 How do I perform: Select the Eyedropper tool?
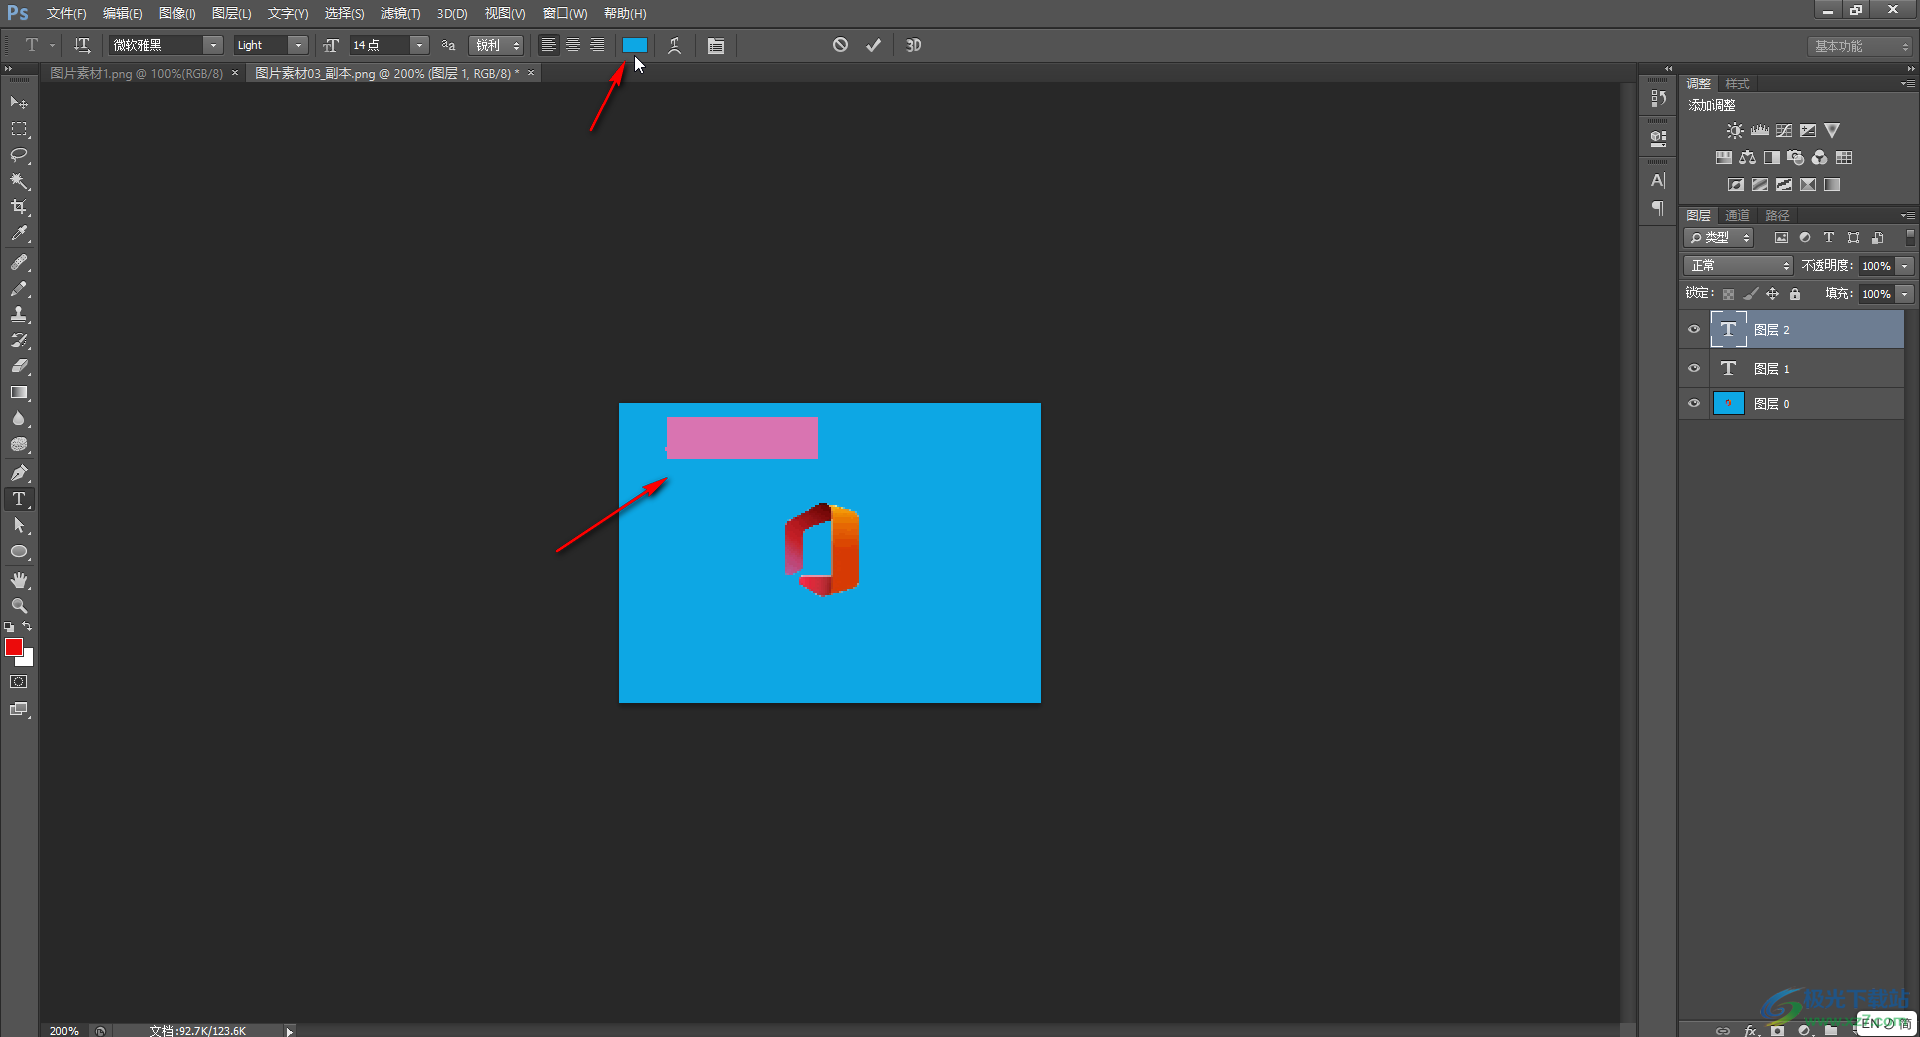[x=19, y=234]
